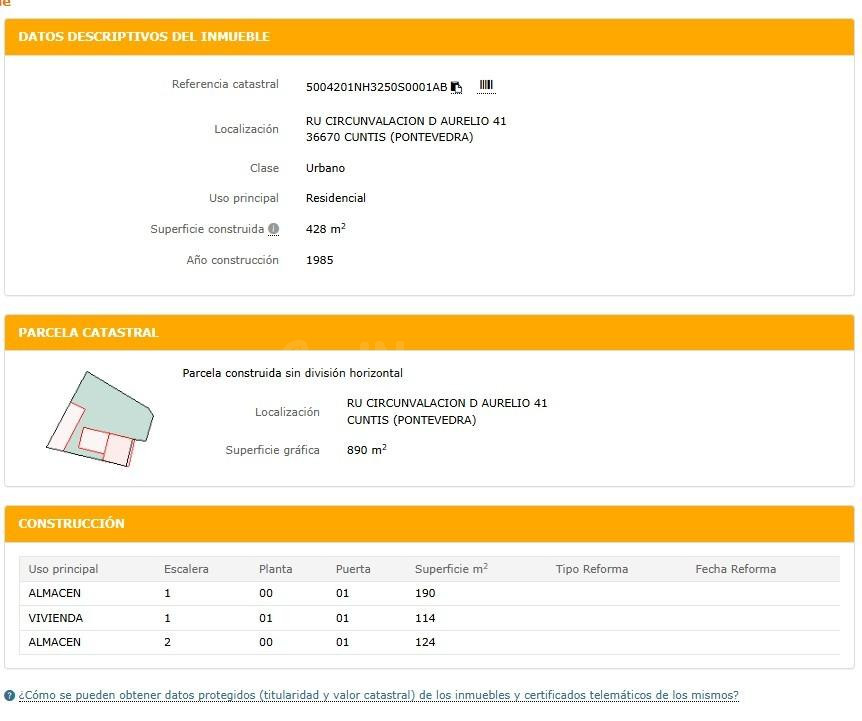Click the 428 m² built surface value
This screenshot has height=721, width=862.
click(x=325, y=229)
